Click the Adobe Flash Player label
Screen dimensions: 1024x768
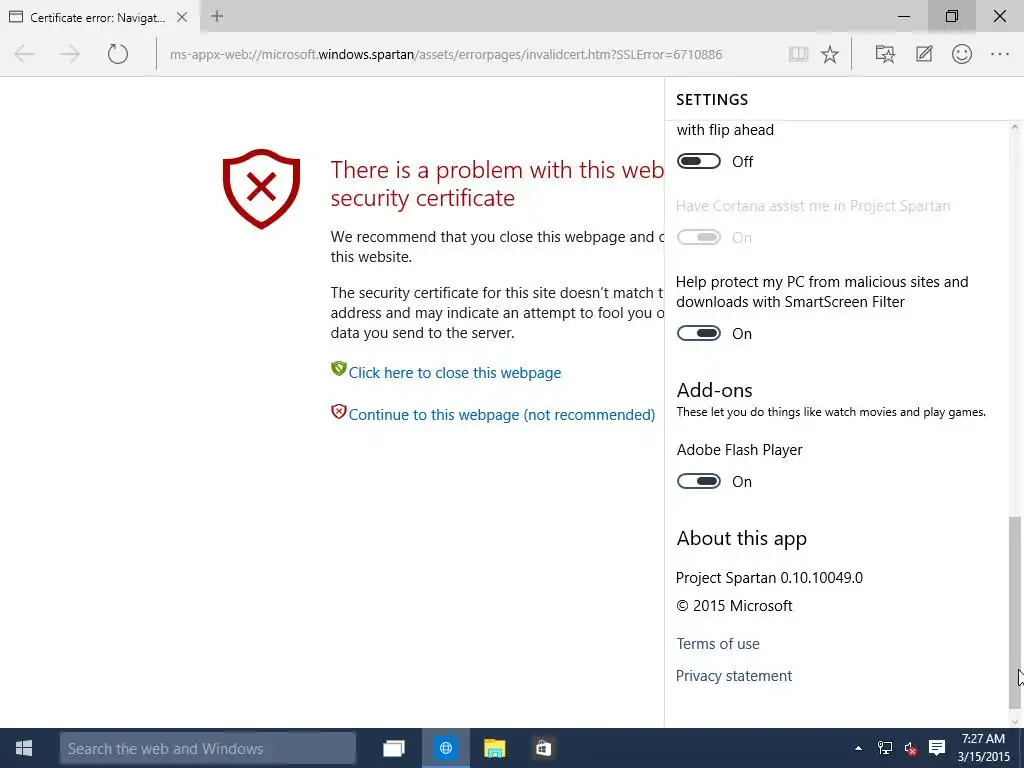click(739, 450)
